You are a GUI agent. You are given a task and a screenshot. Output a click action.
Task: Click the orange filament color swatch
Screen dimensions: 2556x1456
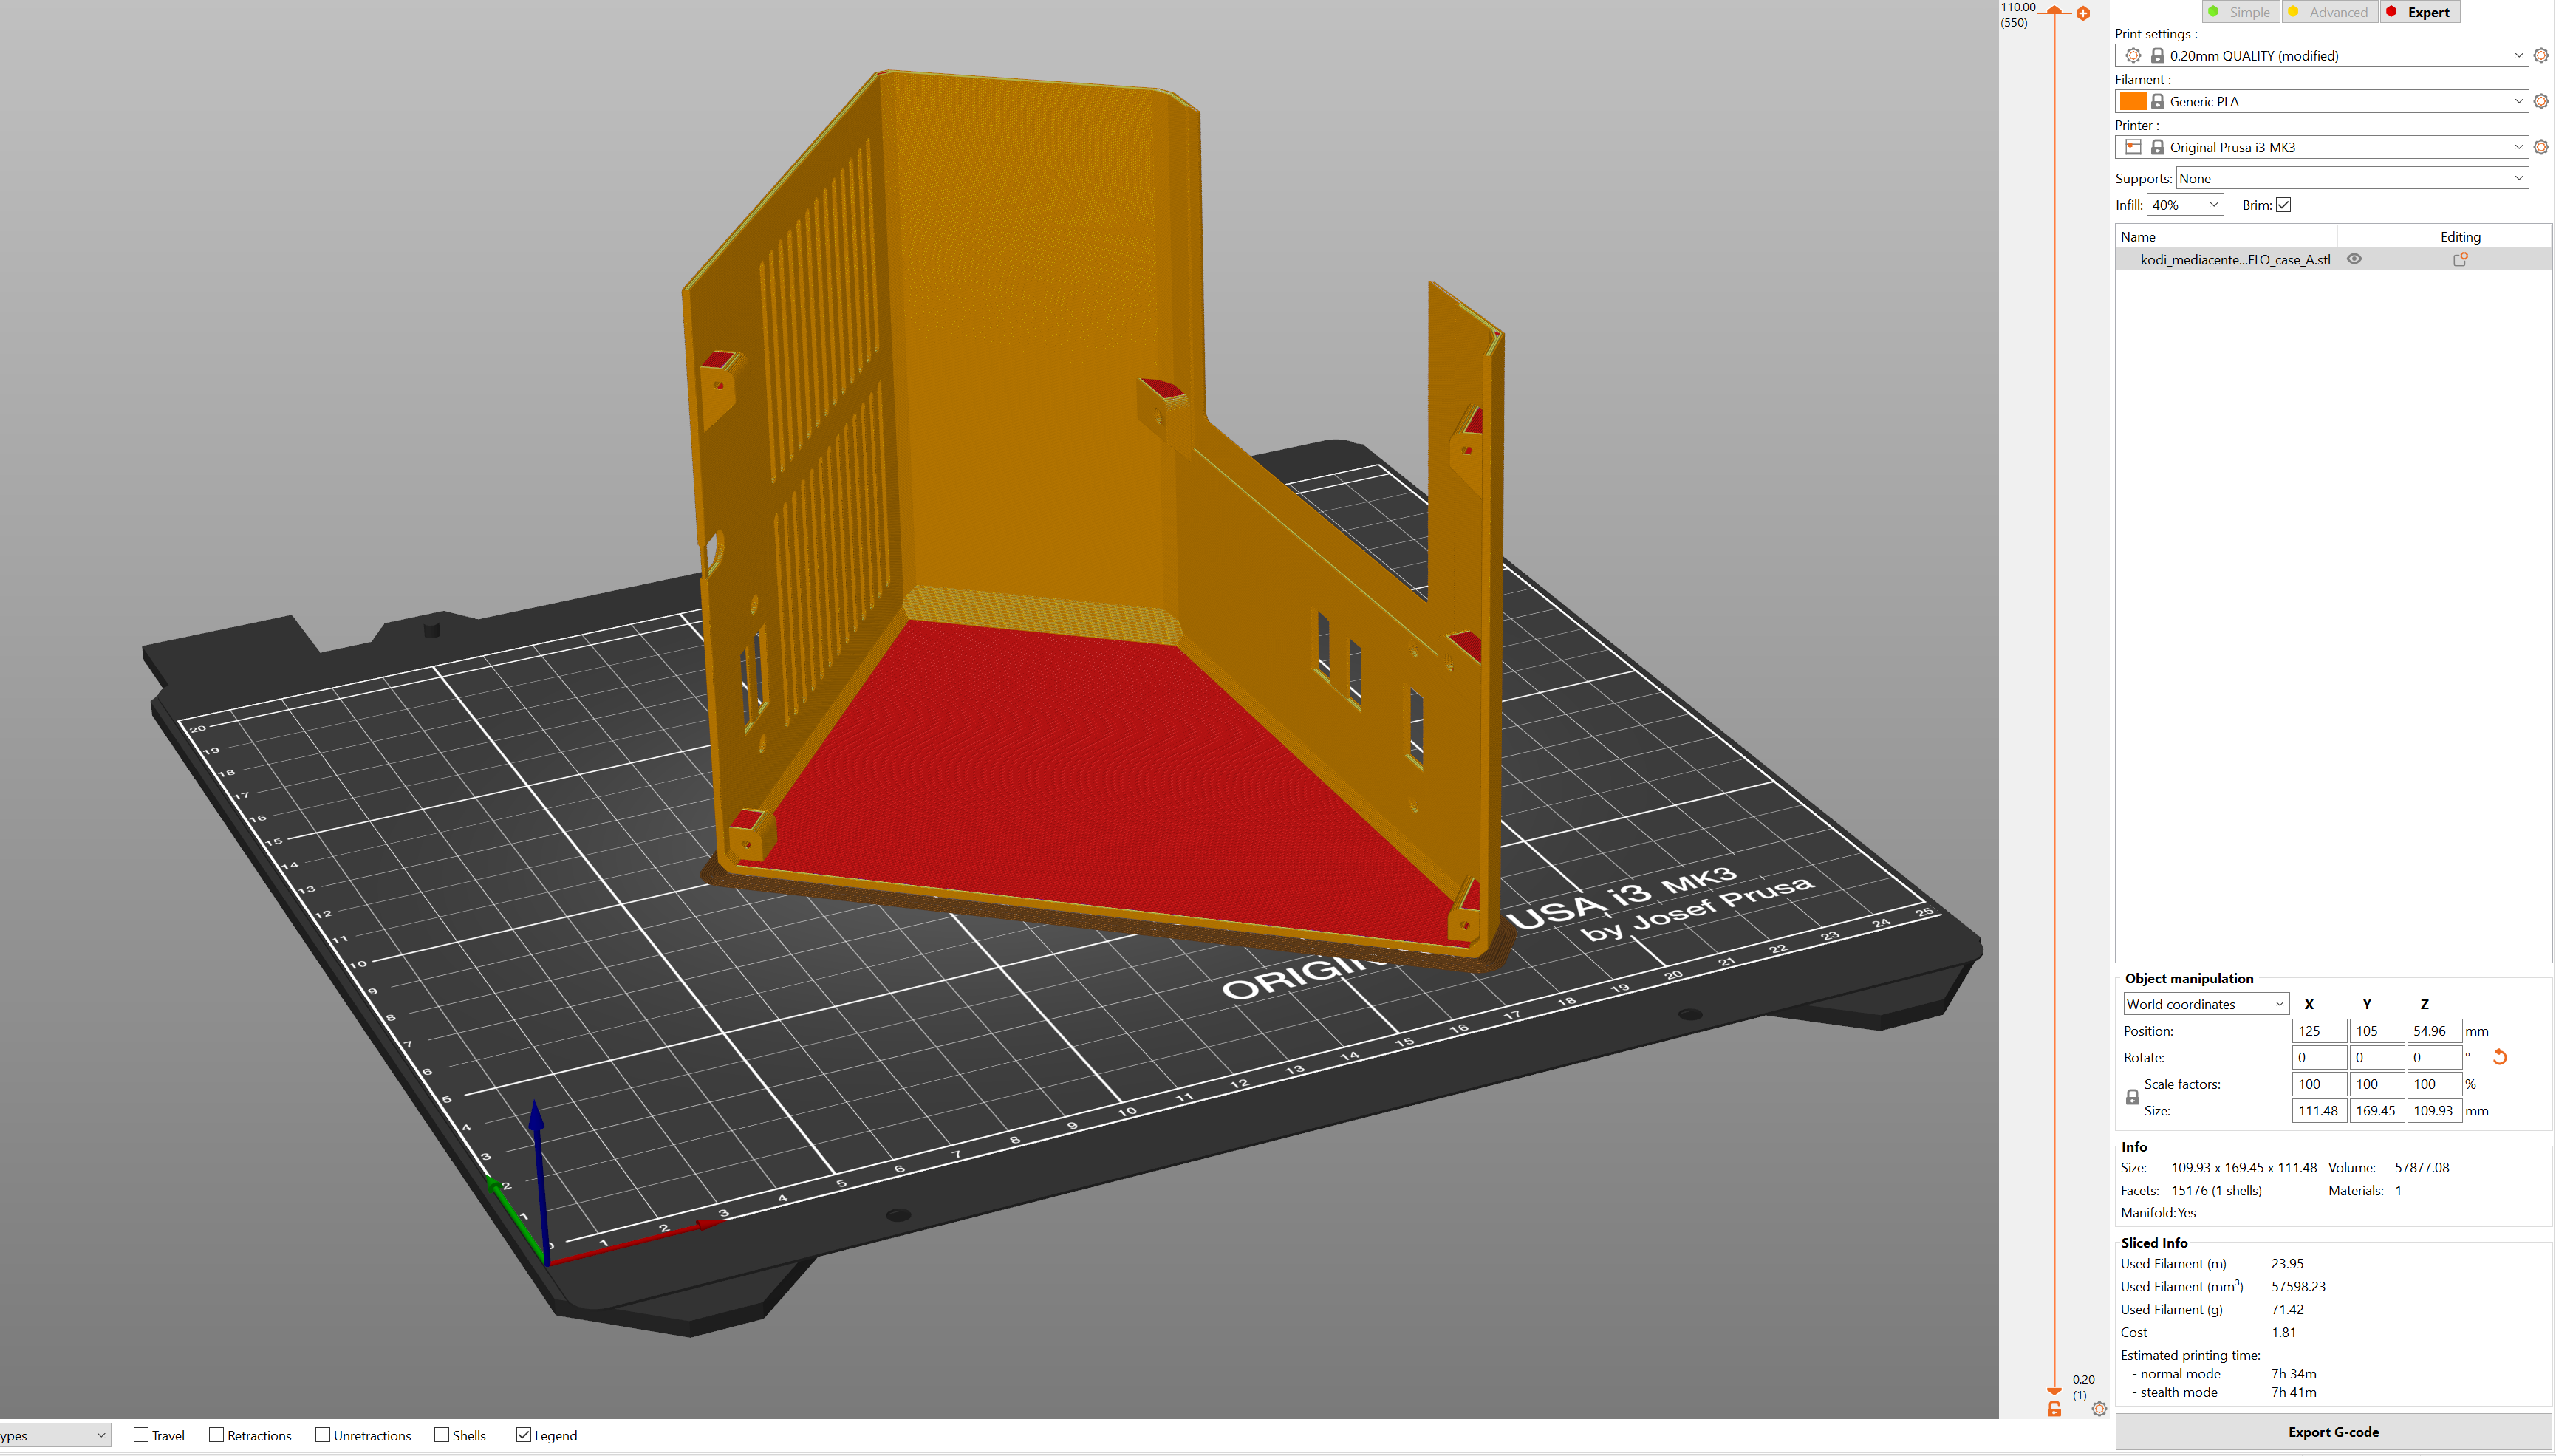pos(2134,101)
